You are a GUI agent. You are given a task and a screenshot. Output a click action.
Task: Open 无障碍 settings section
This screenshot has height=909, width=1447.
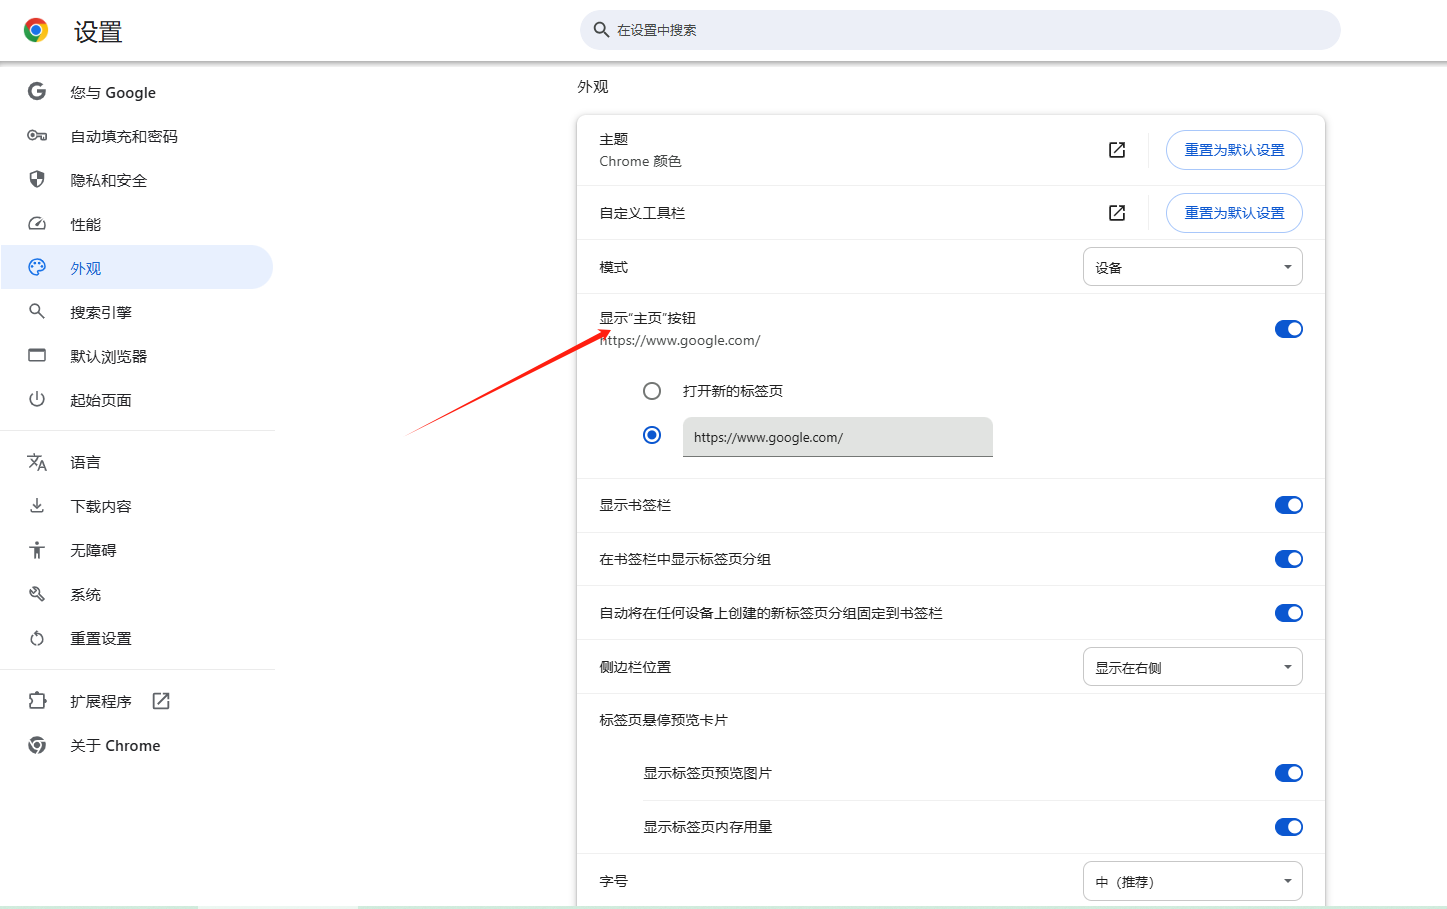point(136,550)
